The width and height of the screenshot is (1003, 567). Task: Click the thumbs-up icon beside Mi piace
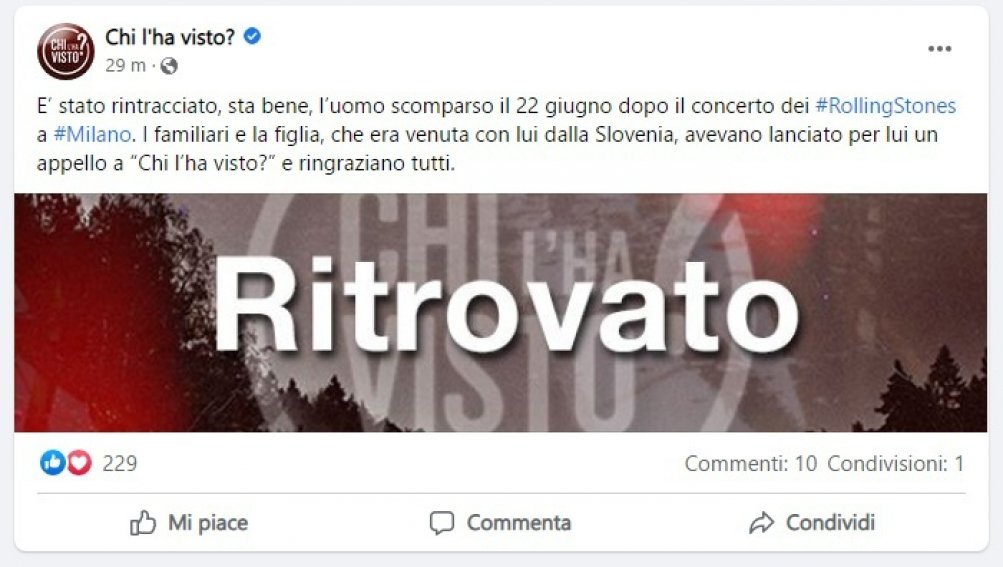143,523
